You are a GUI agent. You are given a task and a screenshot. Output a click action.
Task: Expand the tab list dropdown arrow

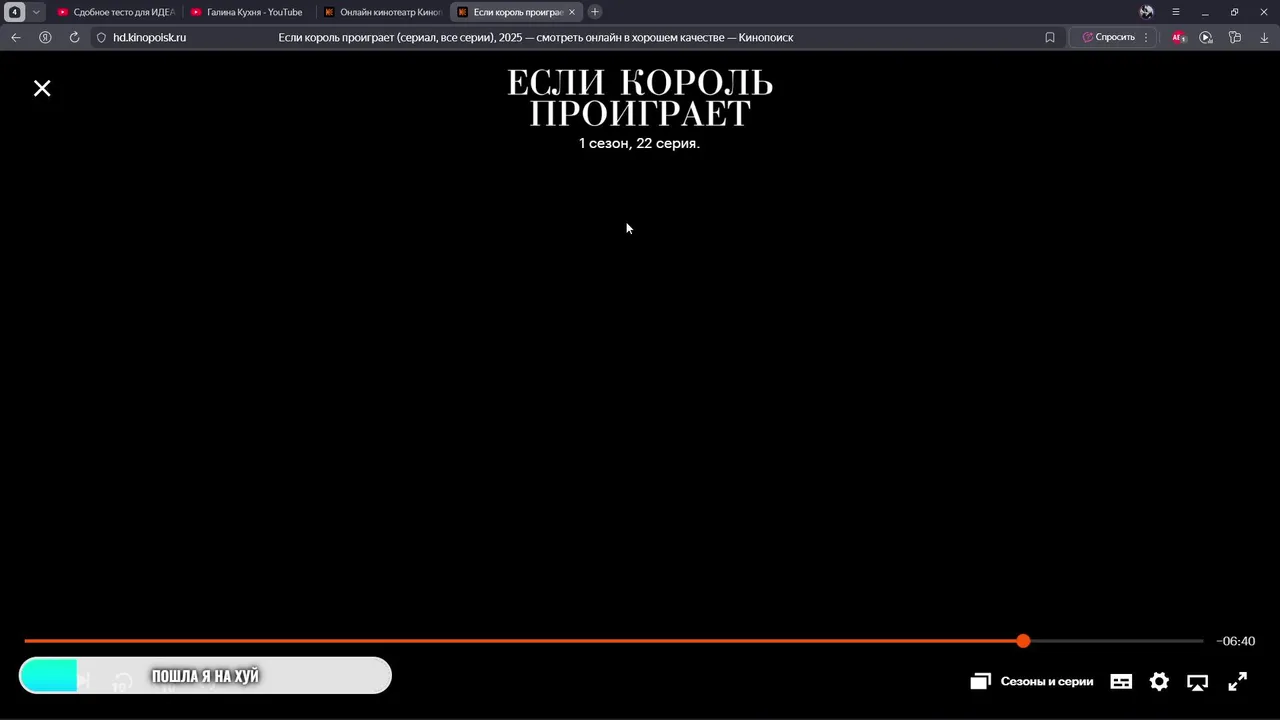pyautogui.click(x=36, y=12)
